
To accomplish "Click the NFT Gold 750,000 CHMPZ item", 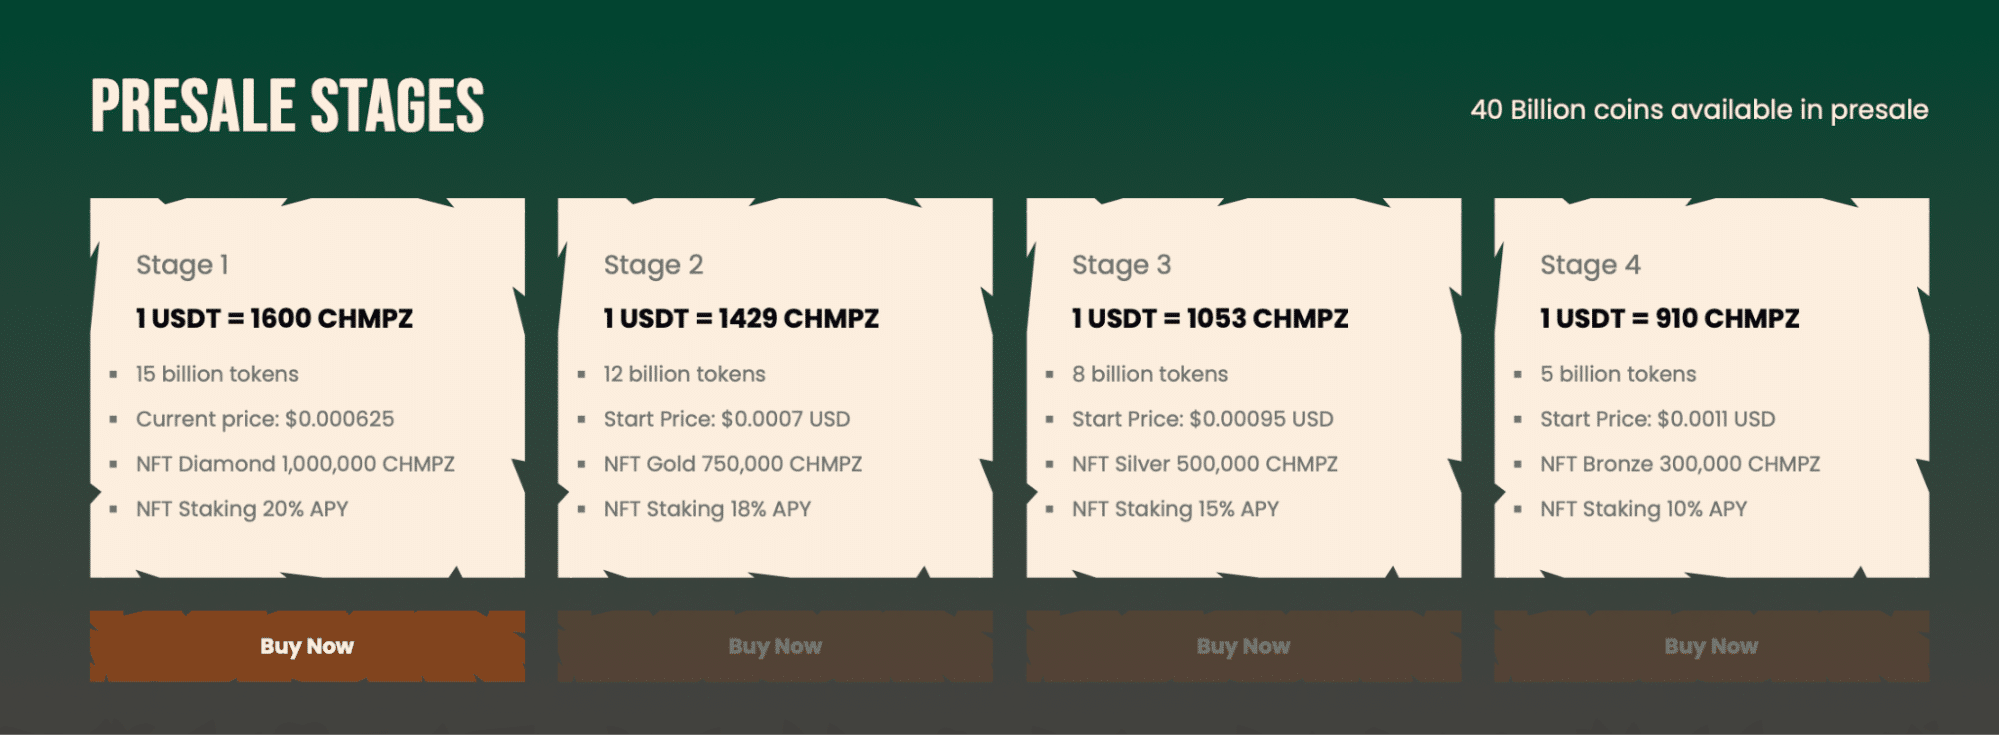I will click(733, 464).
